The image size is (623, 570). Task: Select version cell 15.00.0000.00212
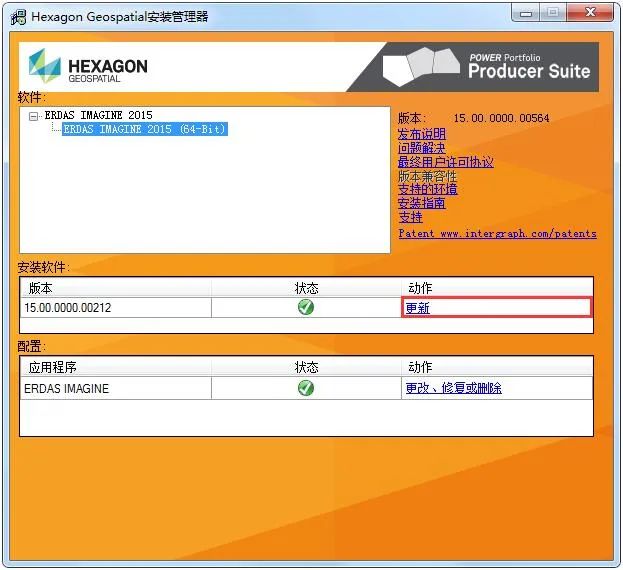[x=116, y=307]
